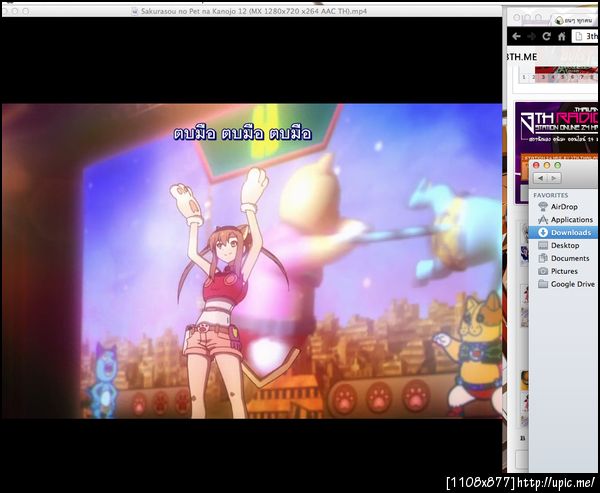
Task: Click the Documents icon in sidebar
Action: 543,258
